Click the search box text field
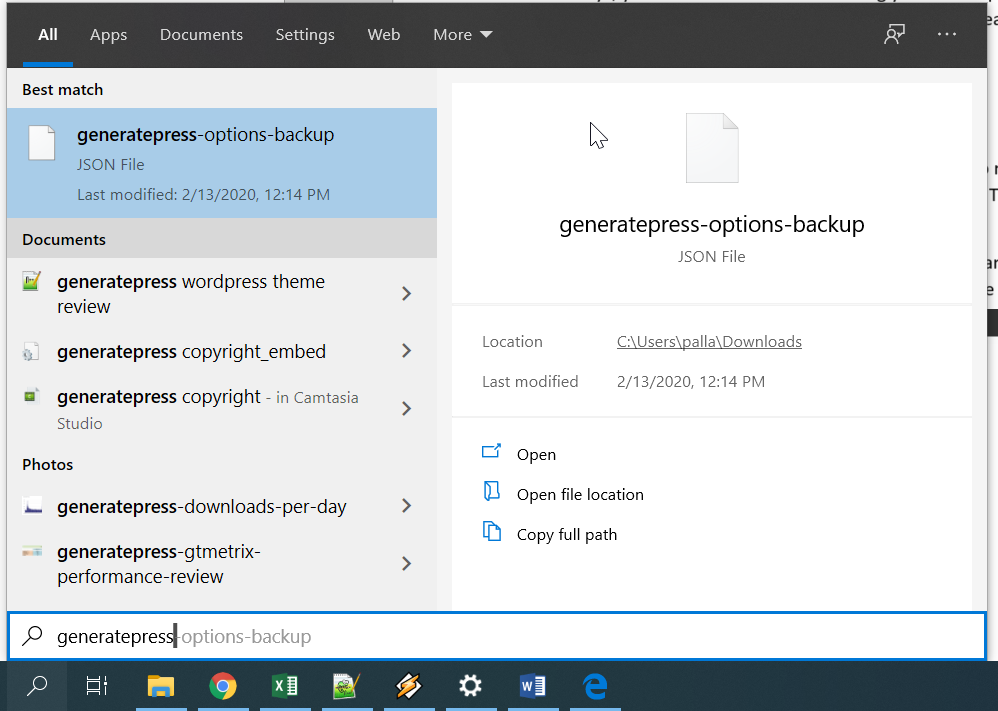This screenshot has width=998, height=711. tap(496, 637)
